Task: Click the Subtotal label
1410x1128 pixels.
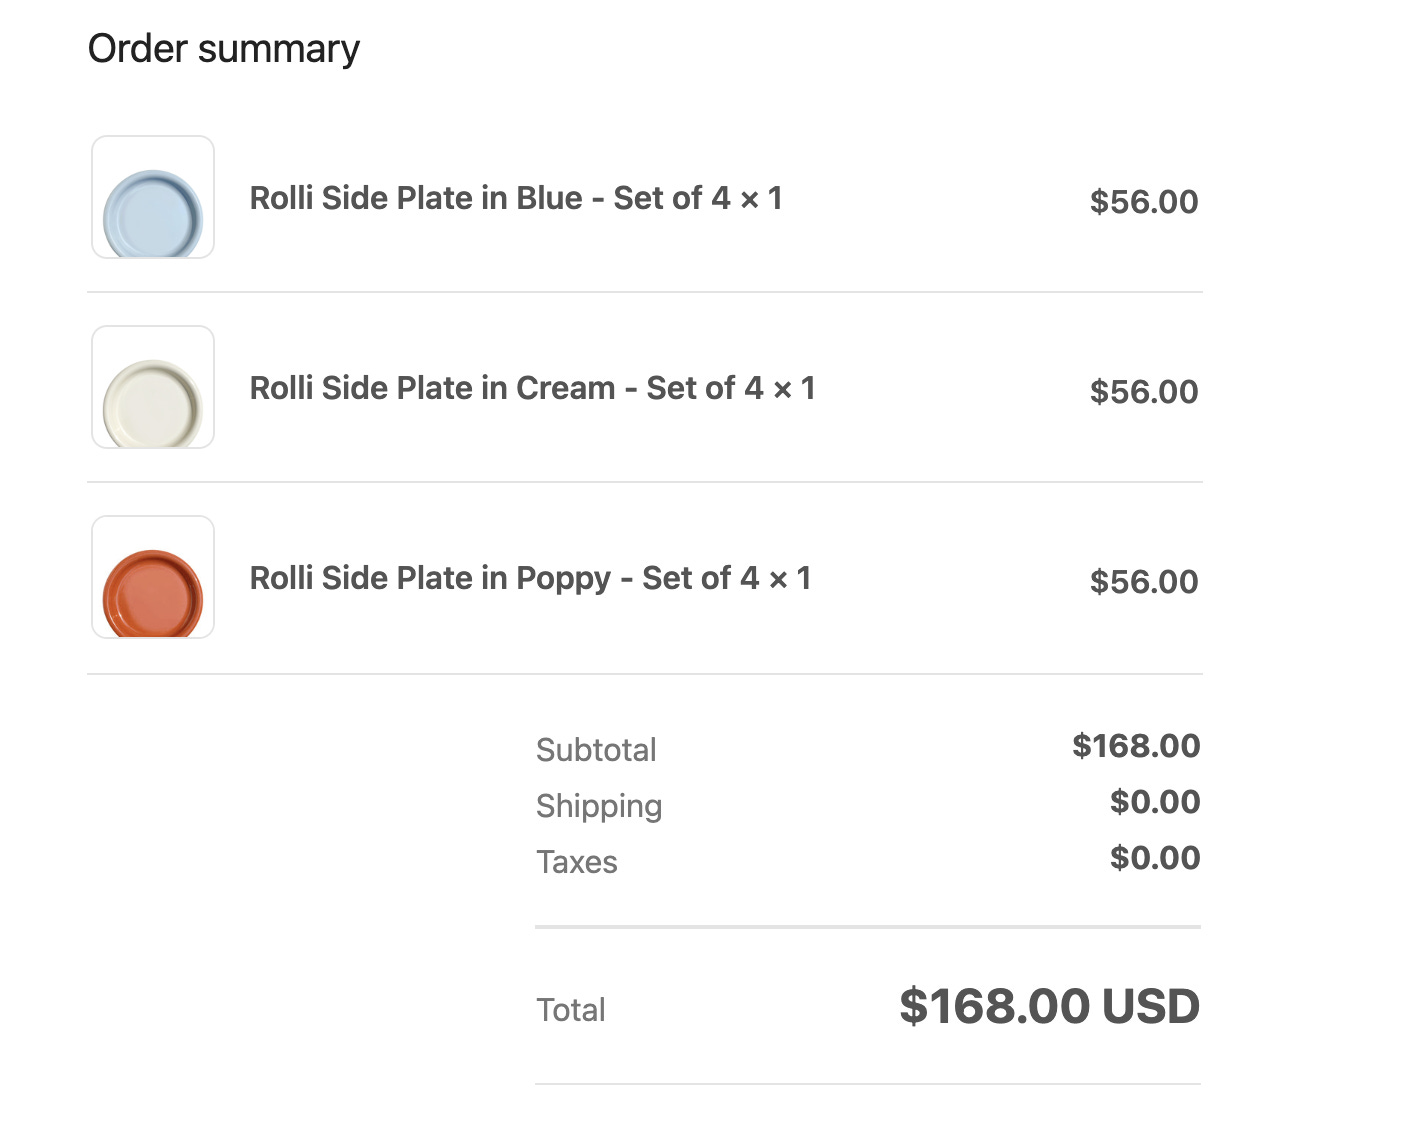Action: tap(596, 750)
